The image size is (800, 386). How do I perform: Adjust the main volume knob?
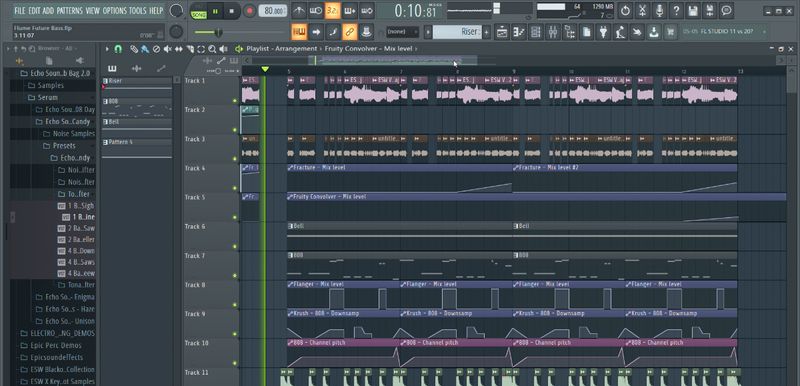[x=177, y=10]
